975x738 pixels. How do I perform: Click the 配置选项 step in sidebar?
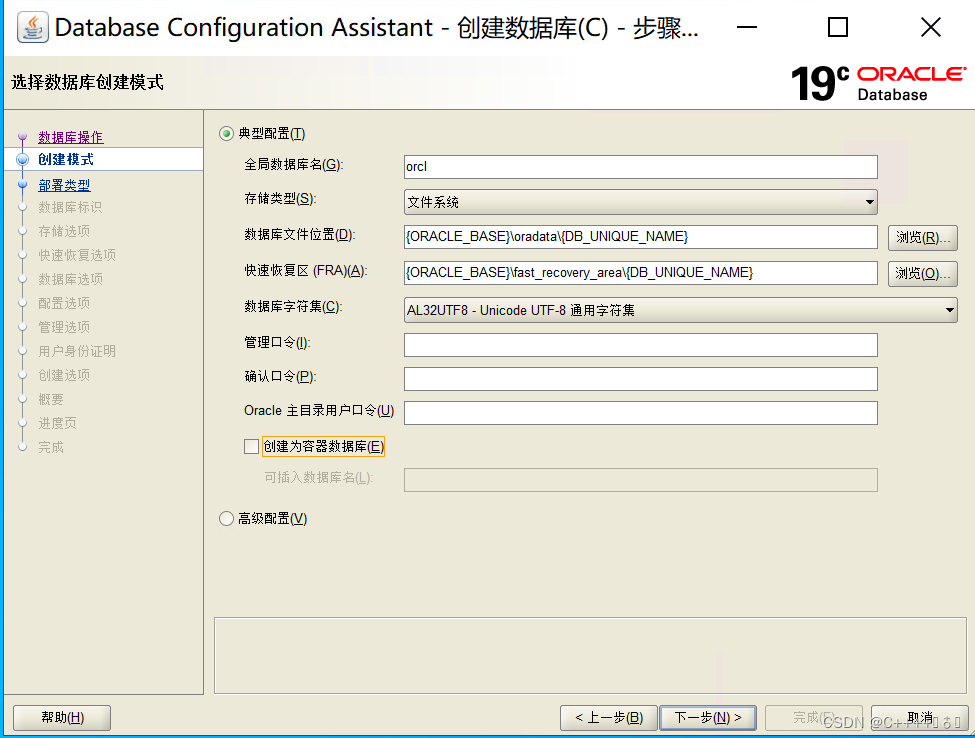click(x=64, y=303)
